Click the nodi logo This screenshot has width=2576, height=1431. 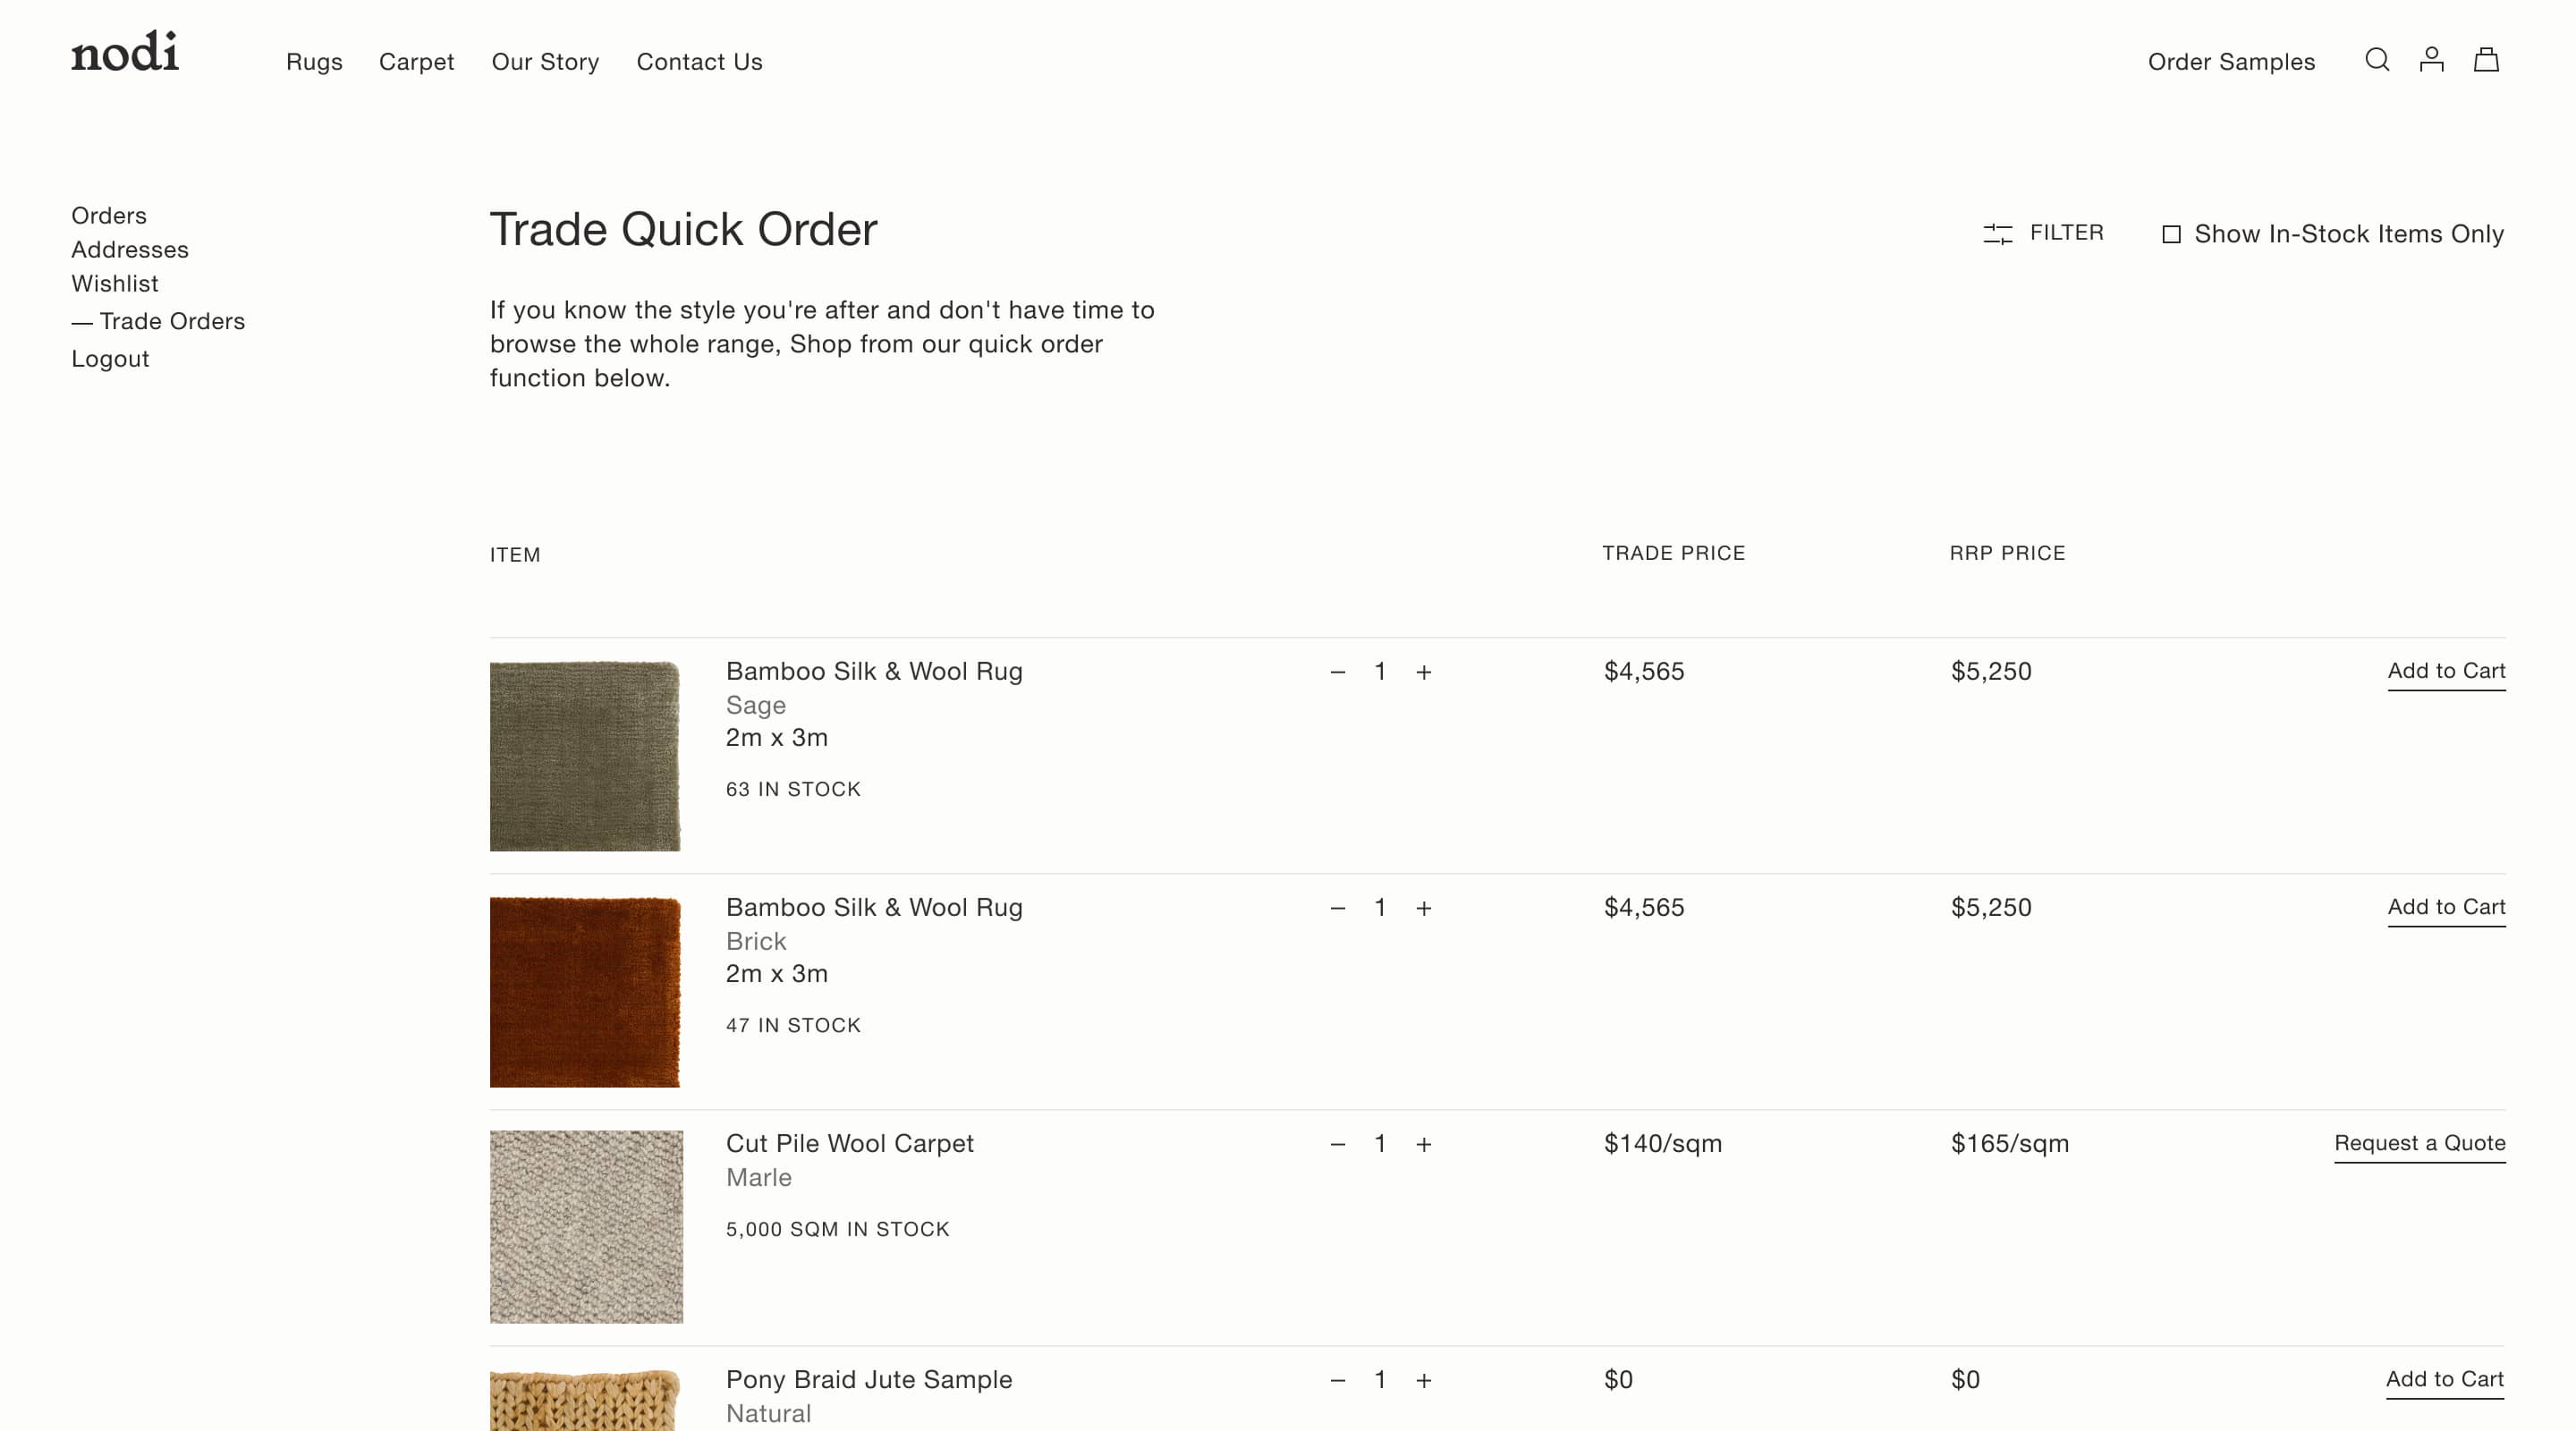click(x=125, y=52)
